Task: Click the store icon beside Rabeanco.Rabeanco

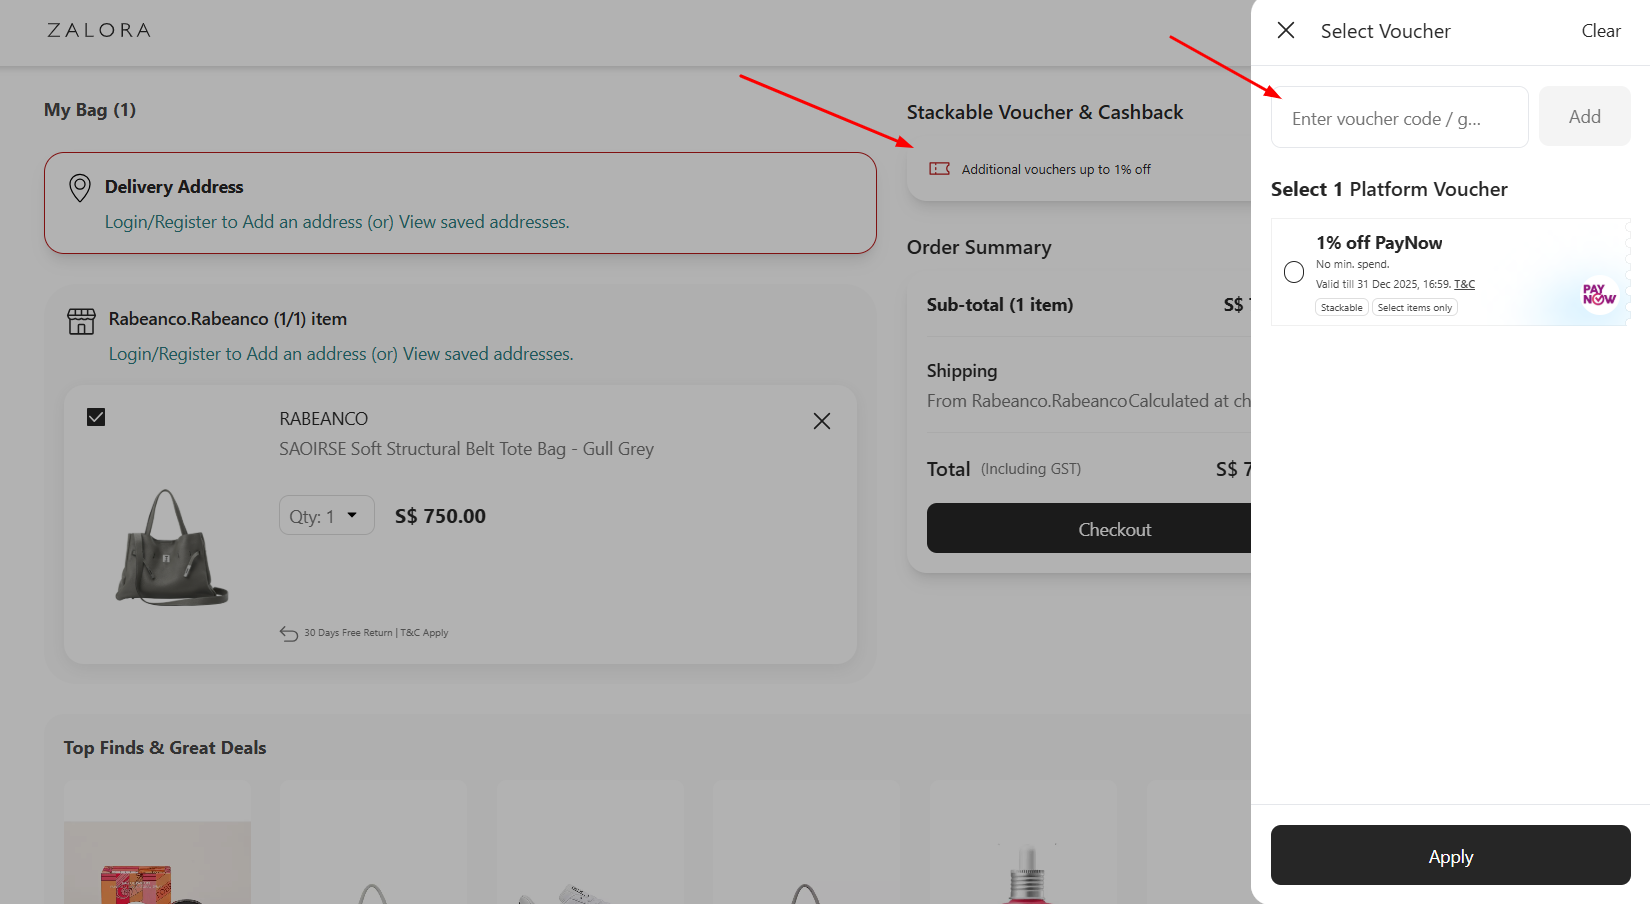Action: click(x=81, y=320)
